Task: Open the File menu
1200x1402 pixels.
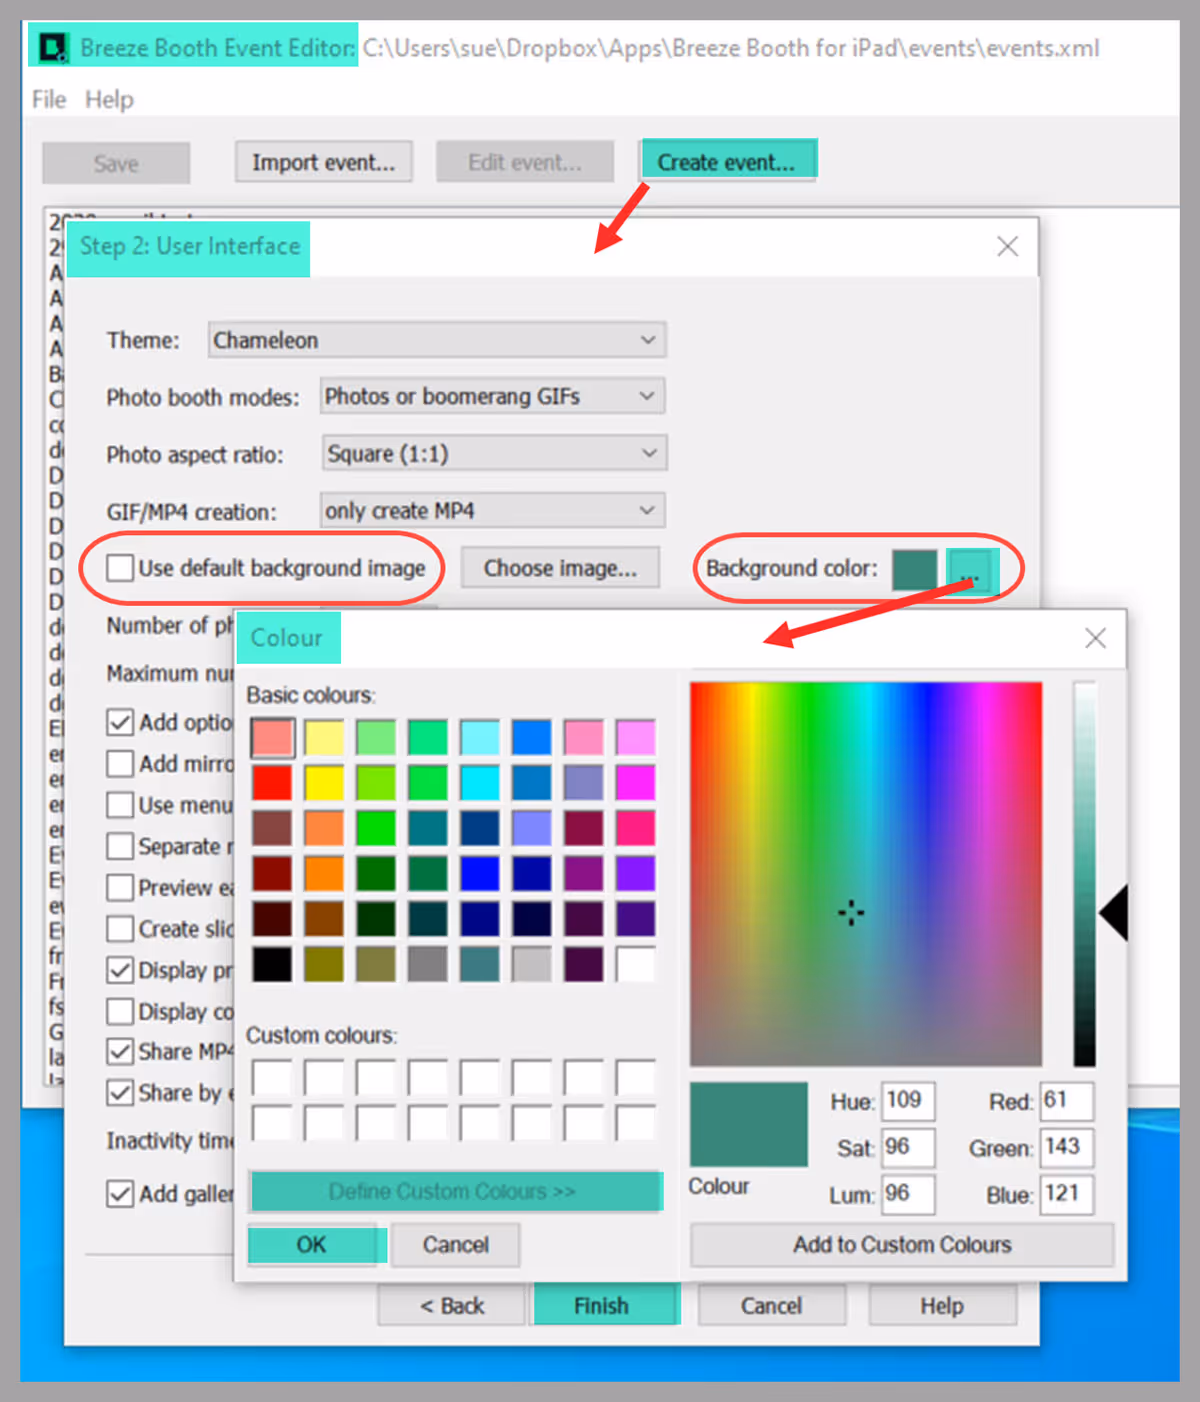Action: pyautogui.click(x=49, y=100)
